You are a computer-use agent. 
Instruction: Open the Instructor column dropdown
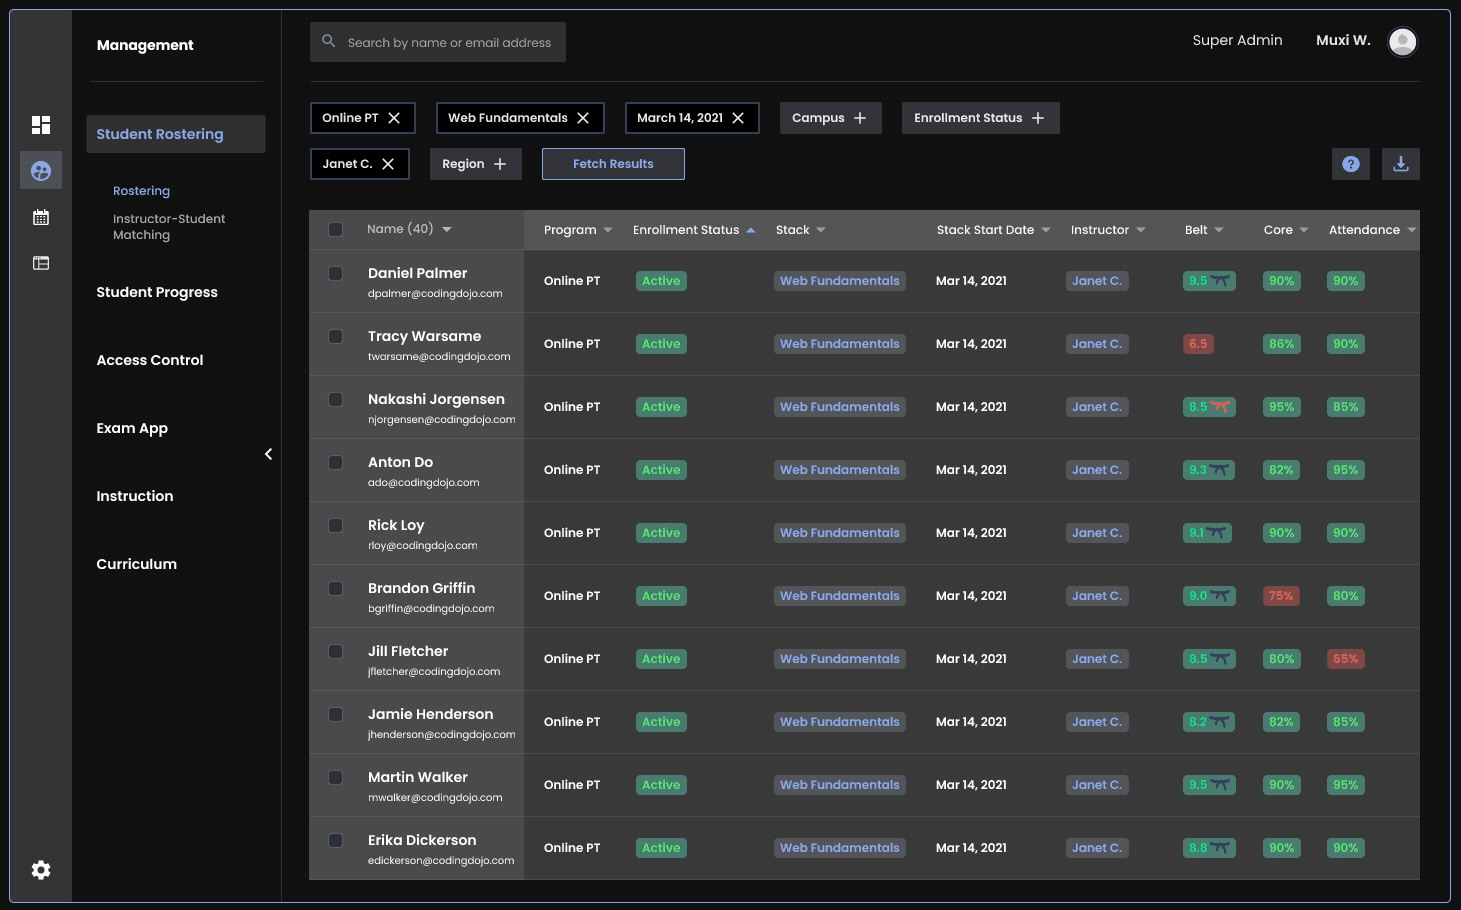tap(1141, 230)
